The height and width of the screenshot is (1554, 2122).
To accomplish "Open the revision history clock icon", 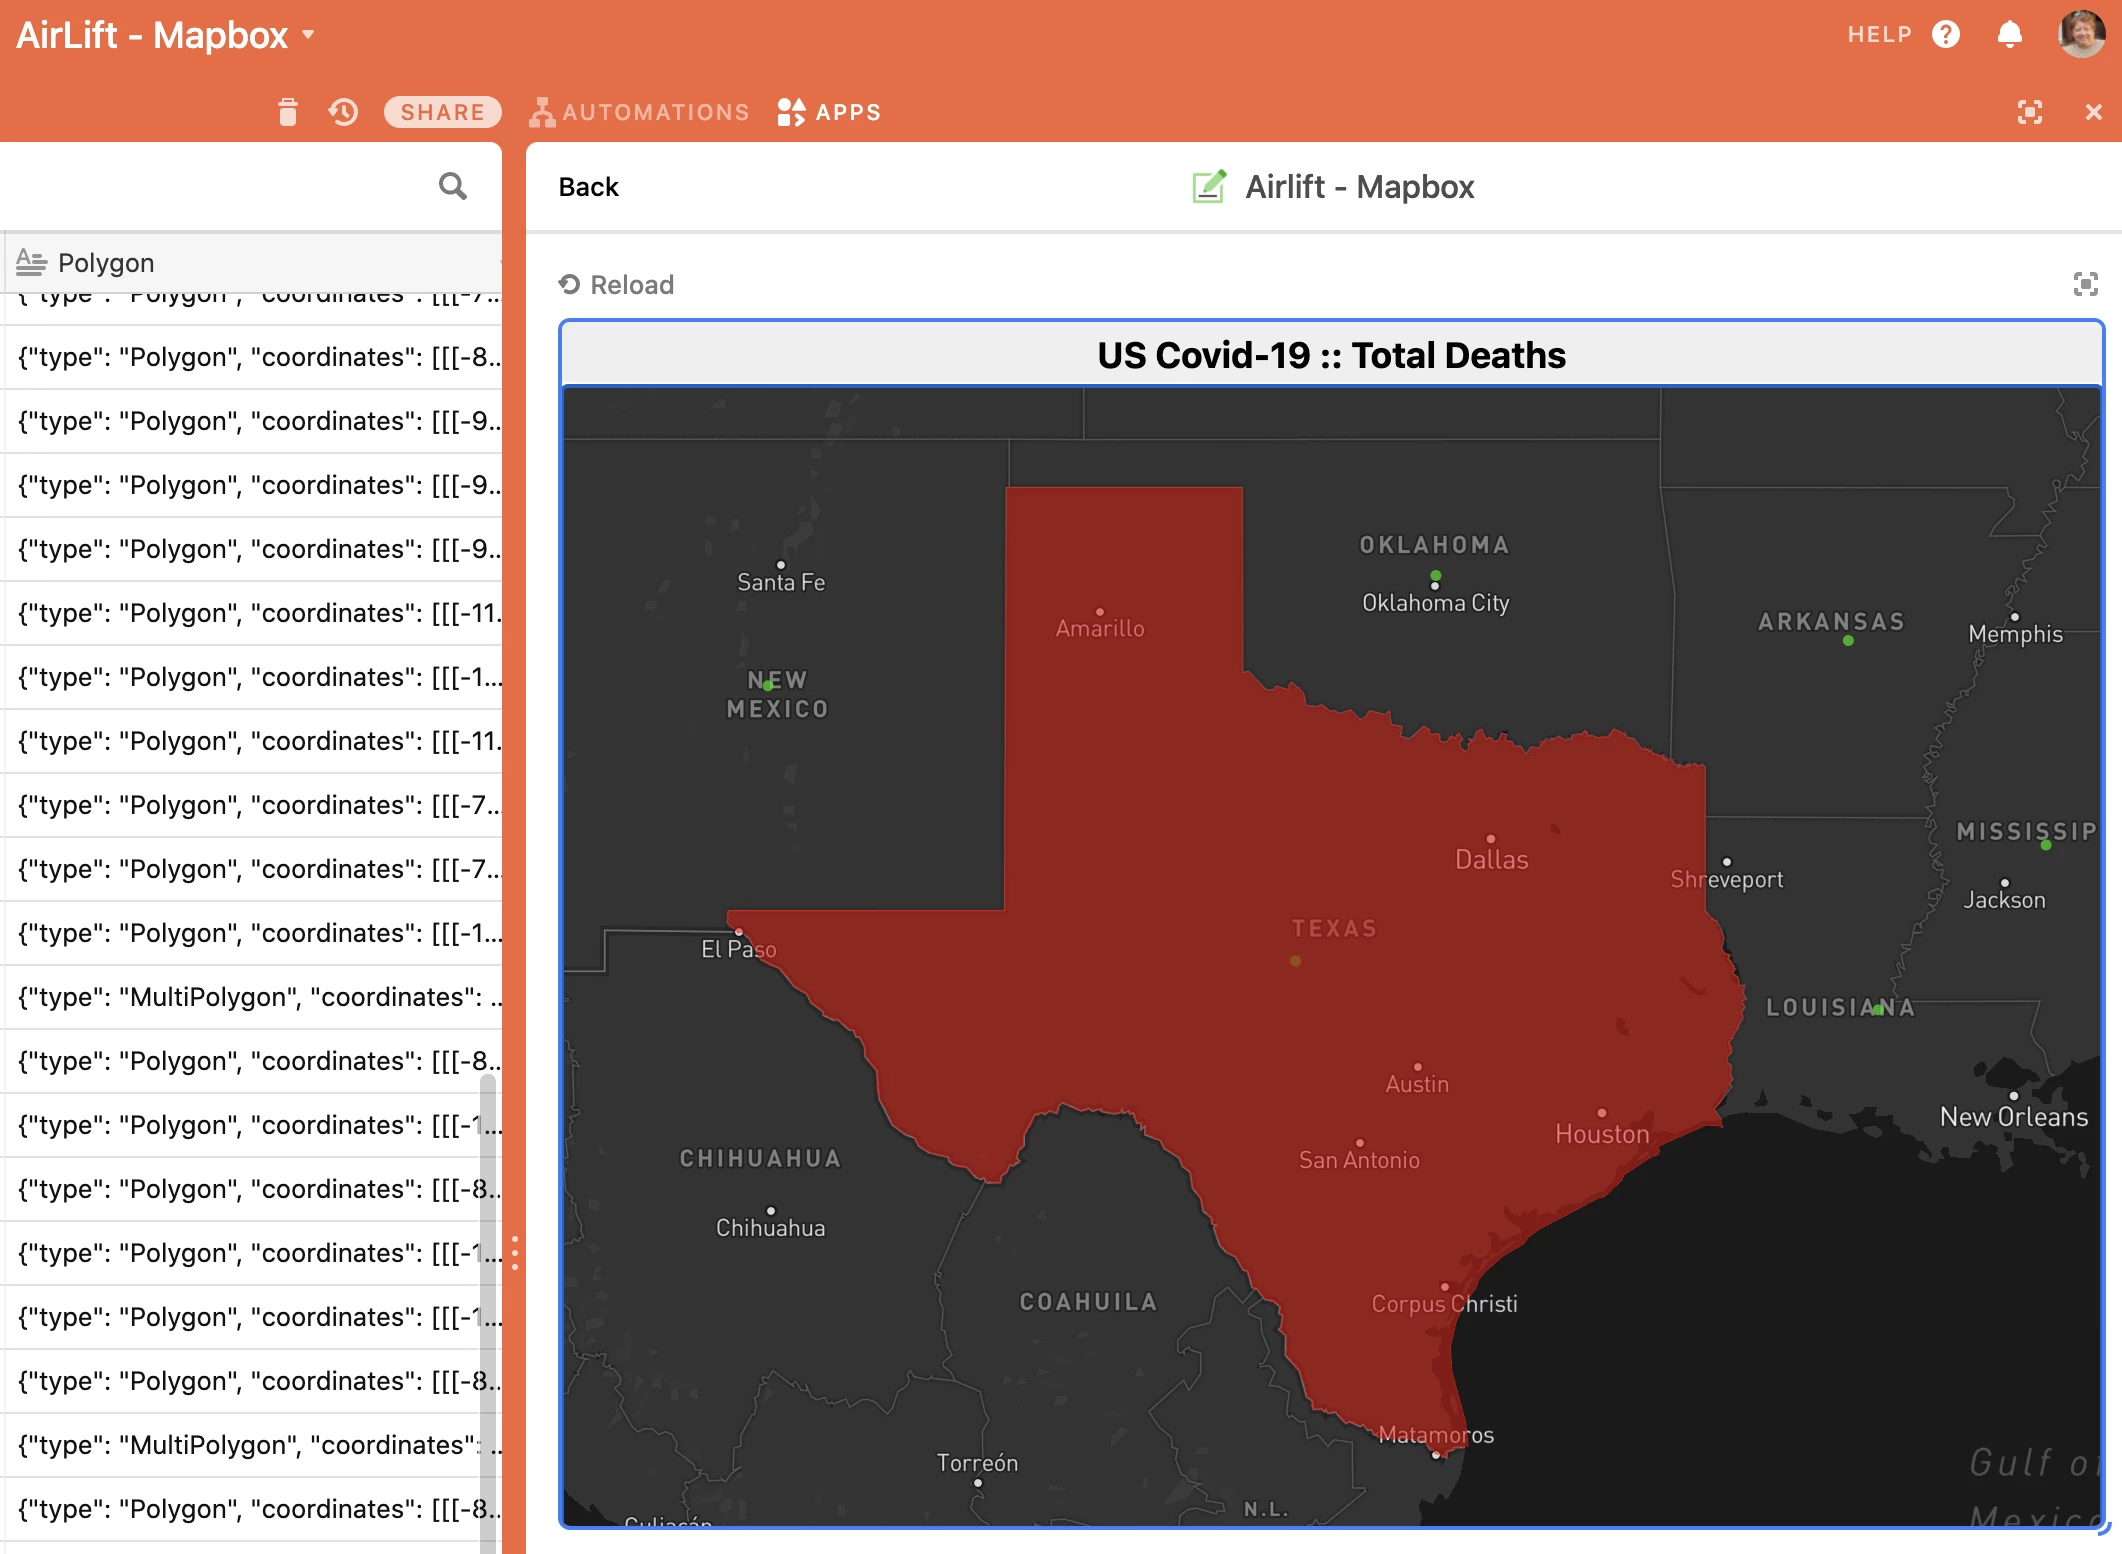I will pos(343,112).
